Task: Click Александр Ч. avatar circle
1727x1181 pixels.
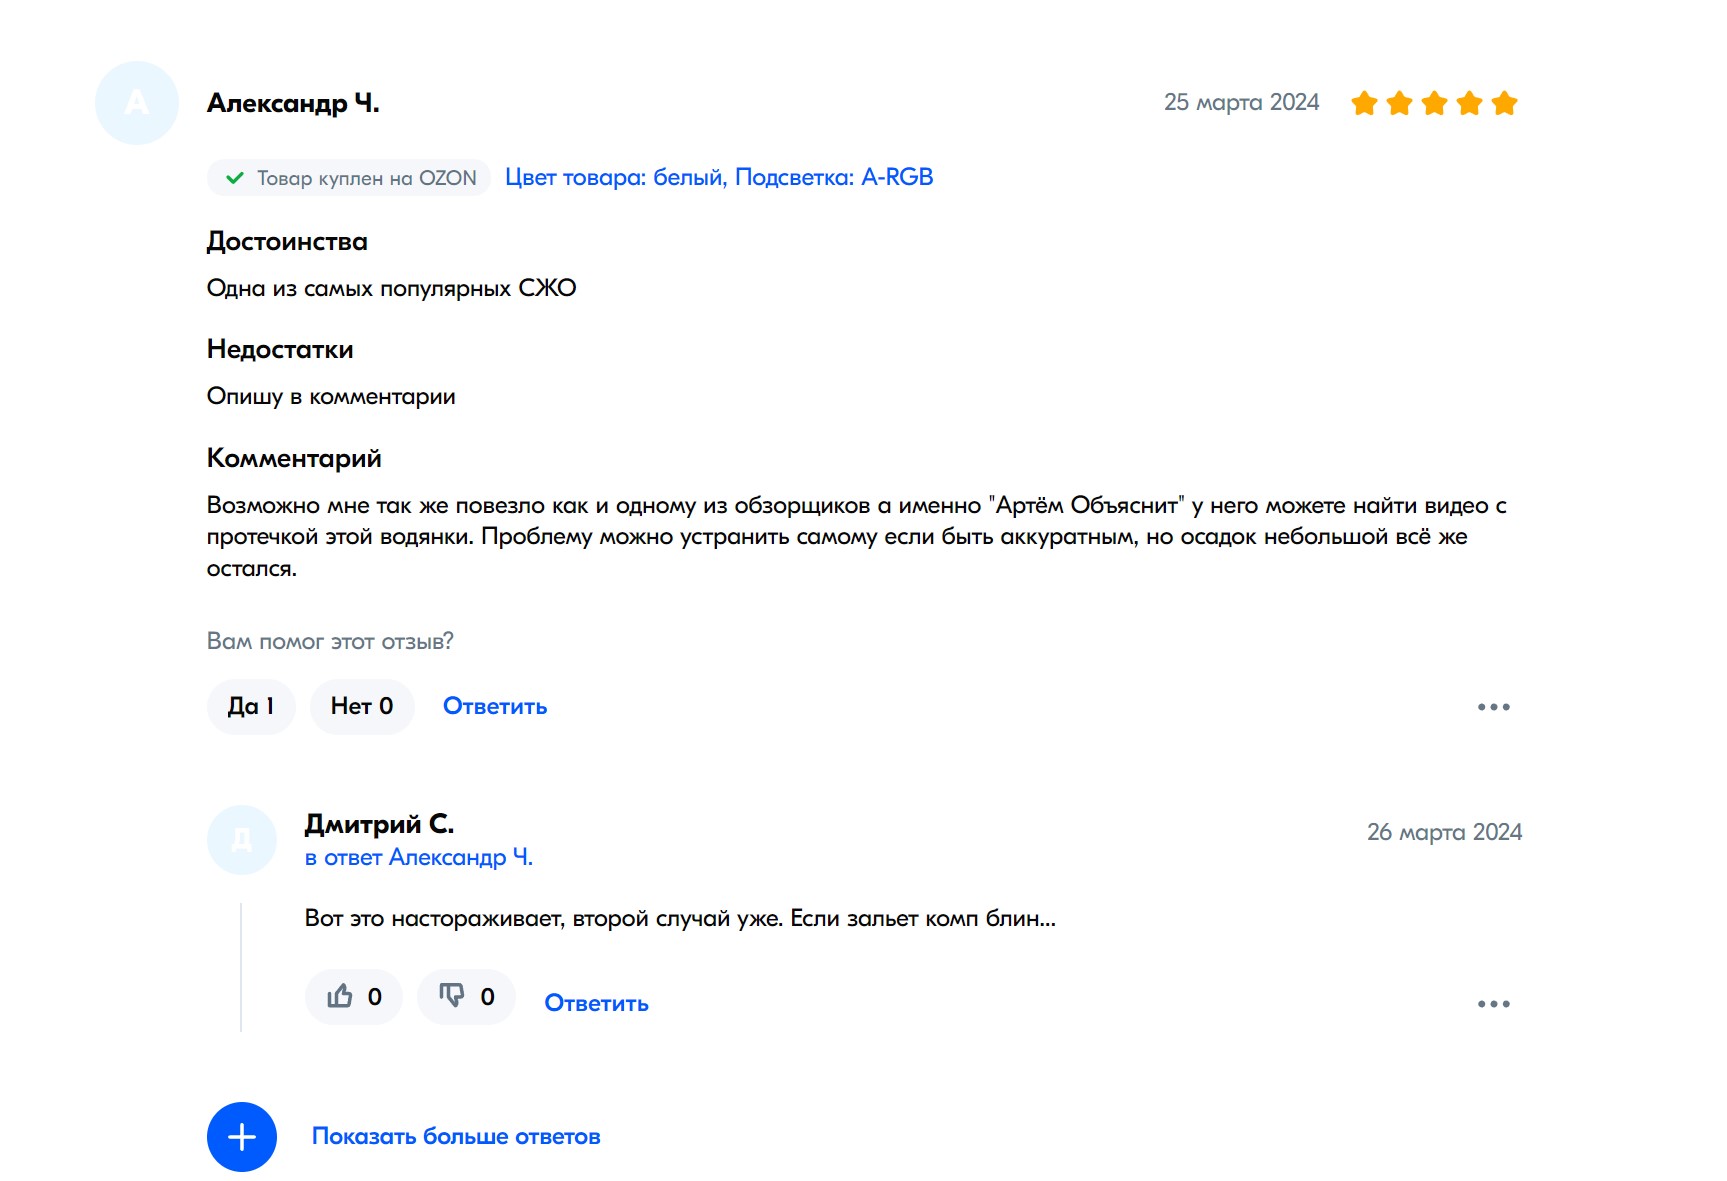Action: click(x=137, y=103)
